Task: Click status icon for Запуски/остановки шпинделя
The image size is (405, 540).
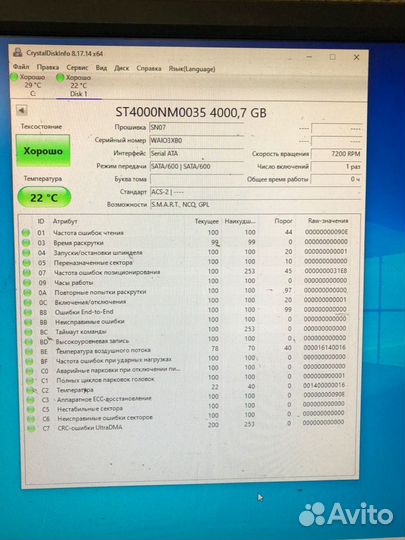Action: coord(27,253)
